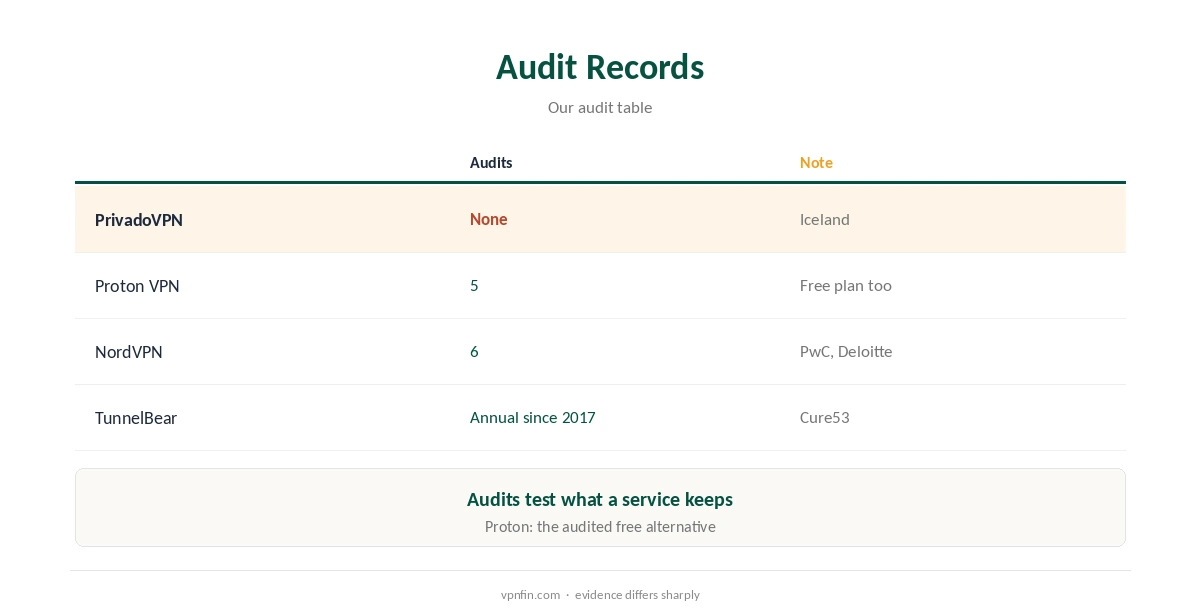Click Proton VPN's audit count 5

pyautogui.click(x=474, y=285)
